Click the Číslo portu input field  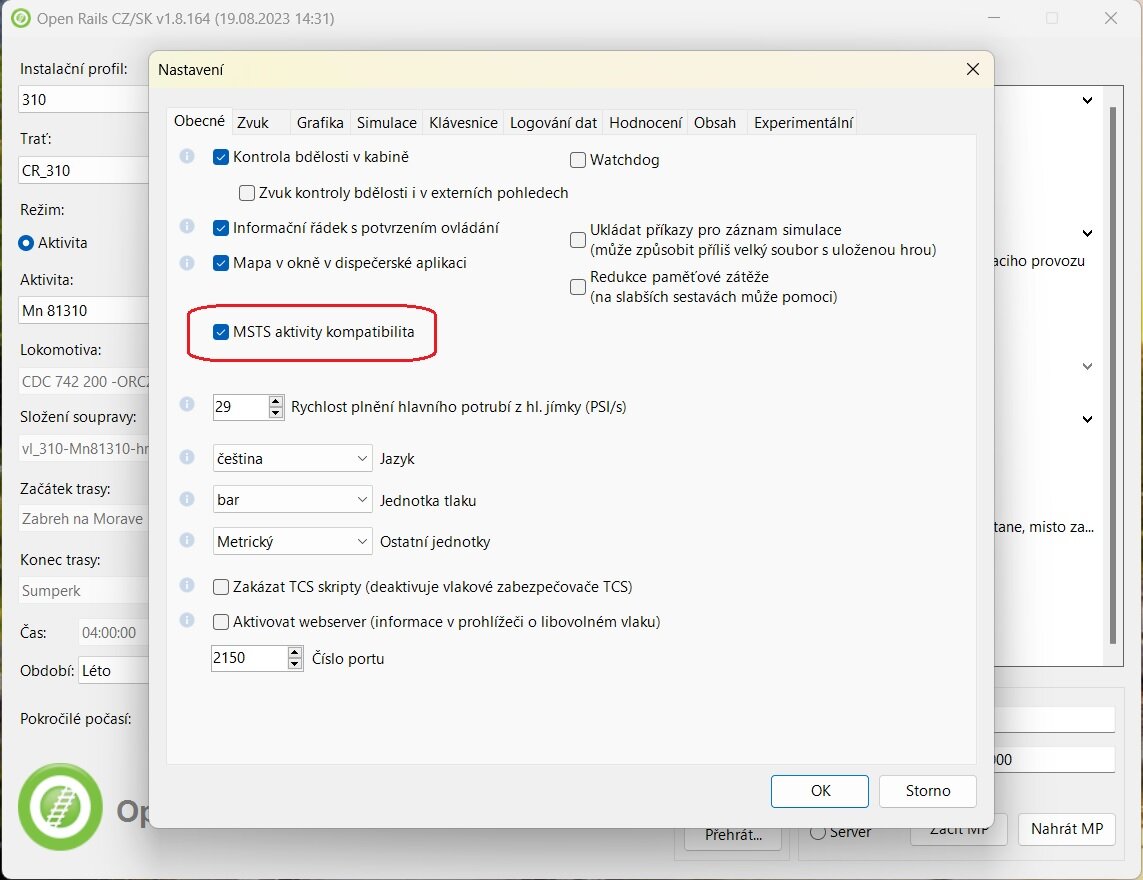click(248, 658)
